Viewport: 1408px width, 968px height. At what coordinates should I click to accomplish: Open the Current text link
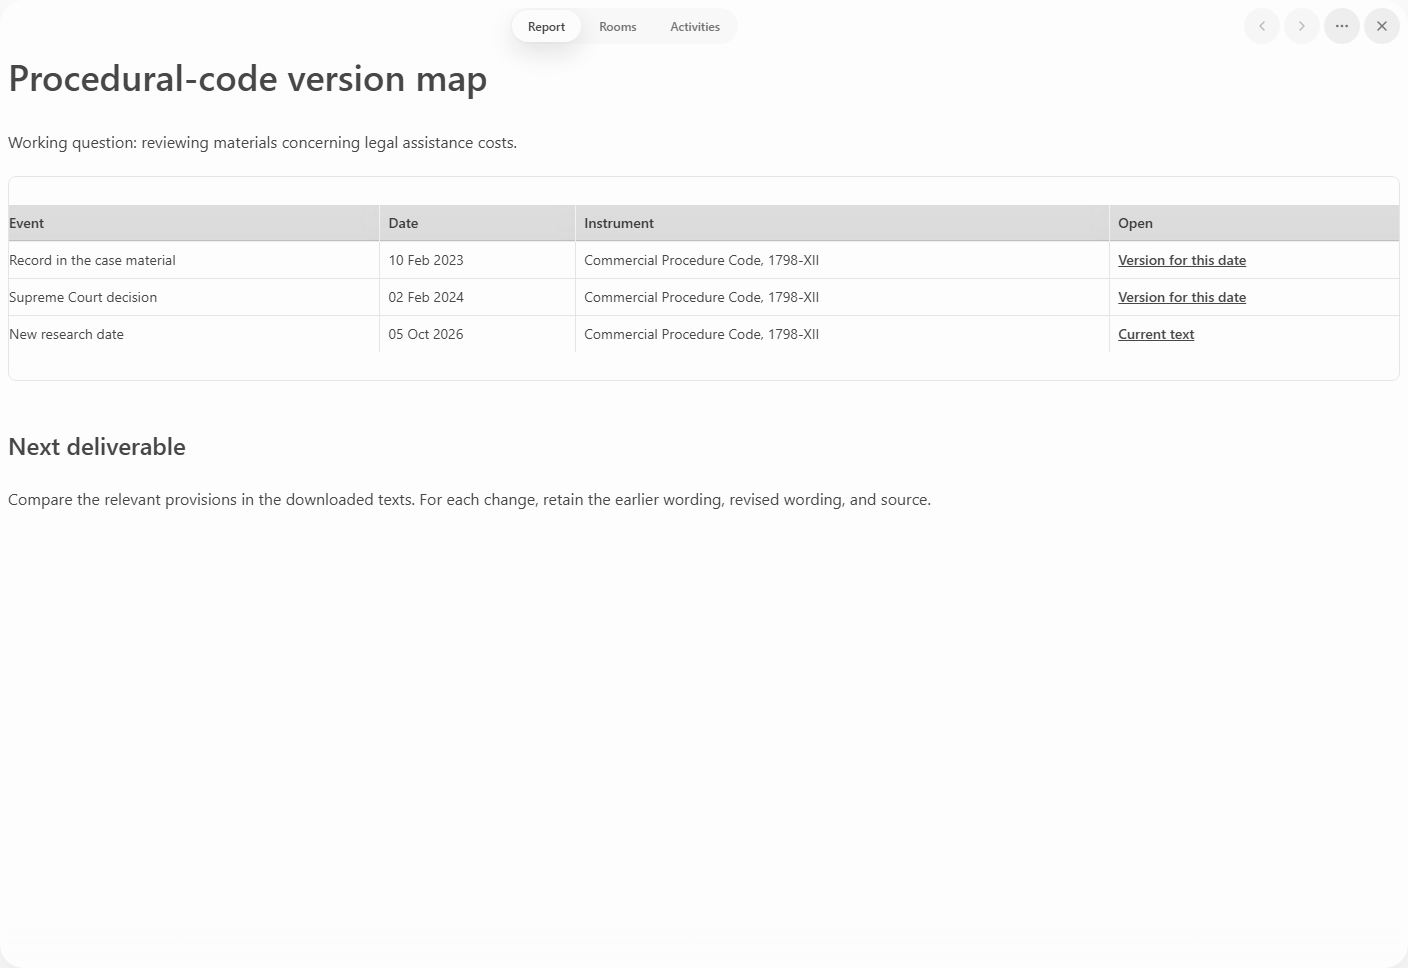(1156, 334)
